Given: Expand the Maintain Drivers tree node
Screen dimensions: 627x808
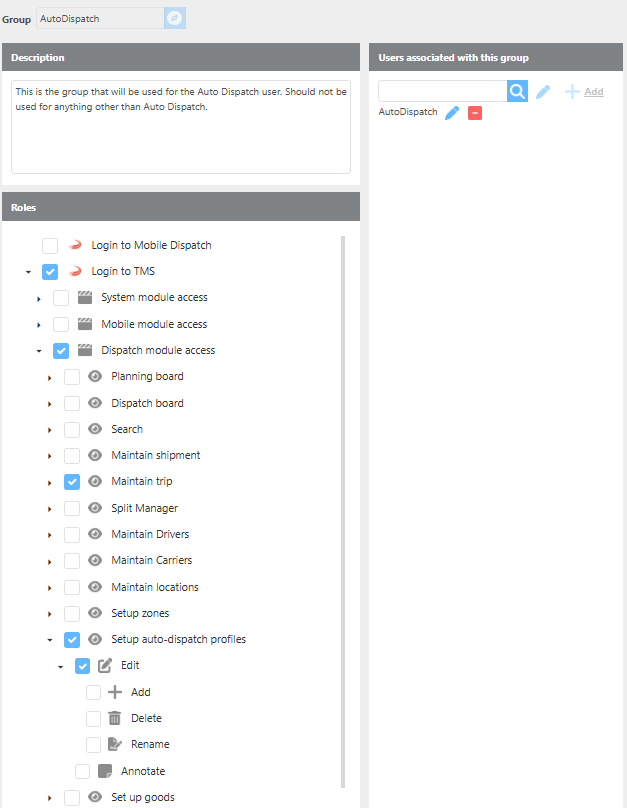Looking at the screenshot, I should click(50, 535).
